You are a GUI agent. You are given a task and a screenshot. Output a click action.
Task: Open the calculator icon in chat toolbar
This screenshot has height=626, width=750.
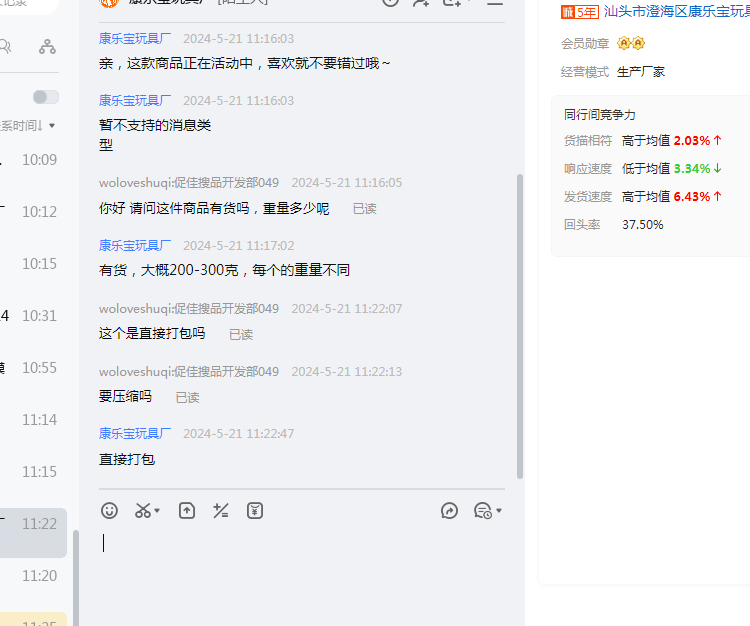pyautogui.click(x=221, y=511)
